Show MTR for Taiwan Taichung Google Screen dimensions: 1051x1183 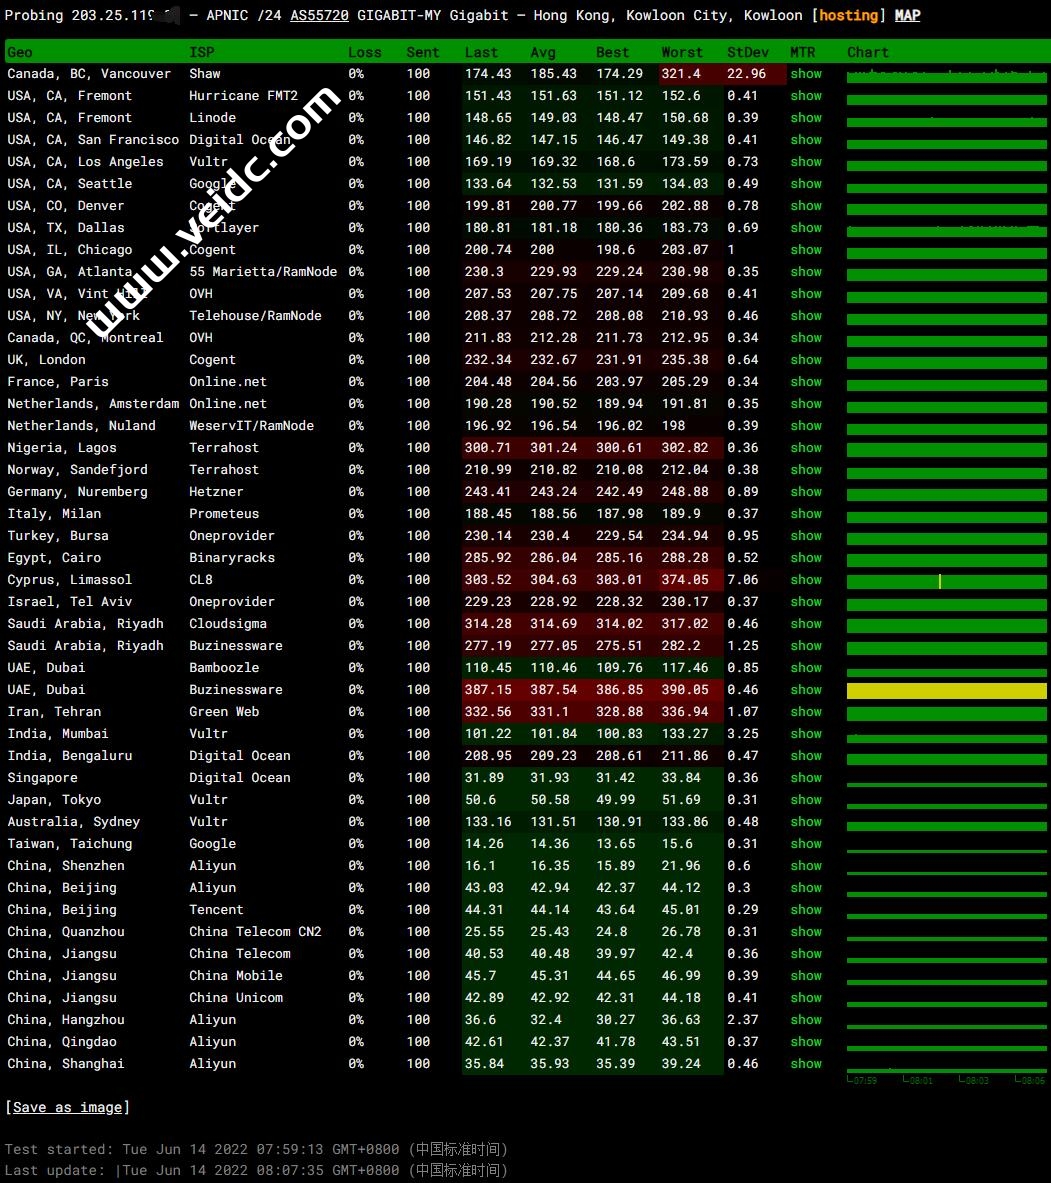click(x=806, y=843)
